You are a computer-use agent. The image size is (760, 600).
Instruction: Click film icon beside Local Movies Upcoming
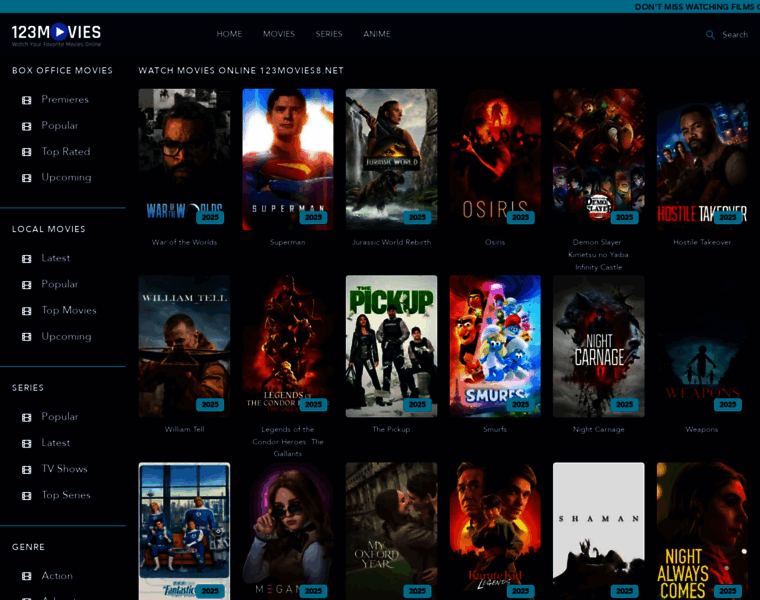point(27,336)
